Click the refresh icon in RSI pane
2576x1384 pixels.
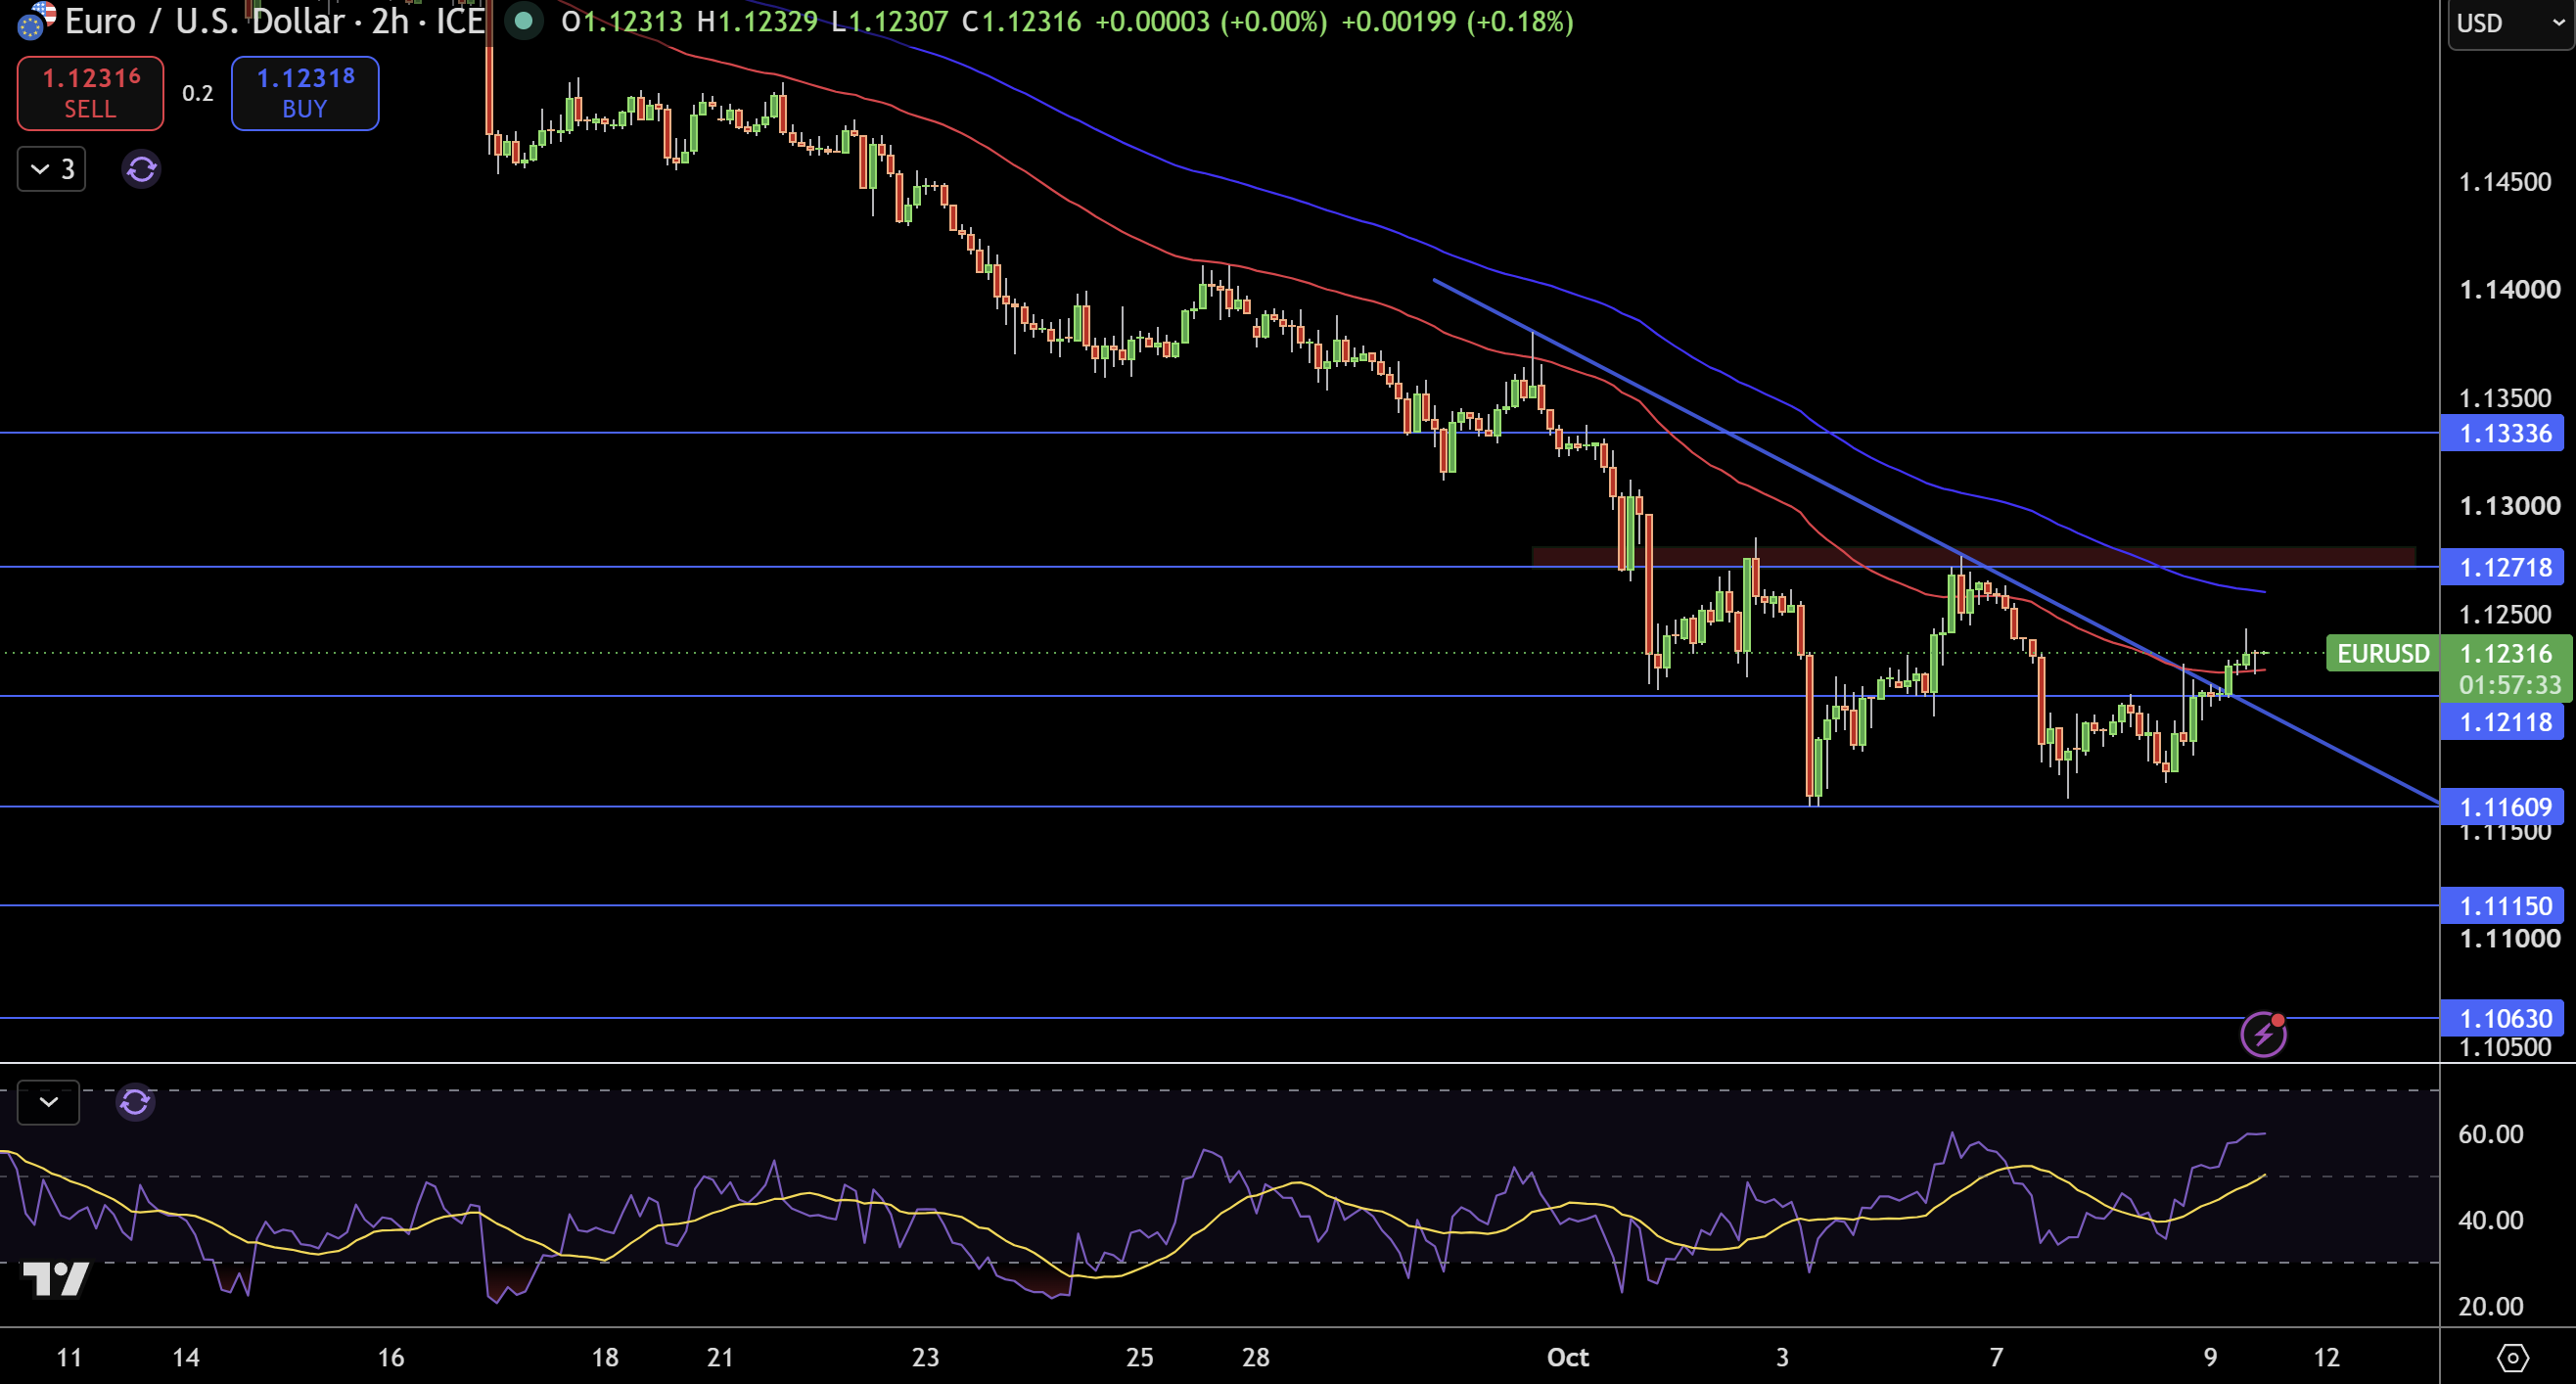click(x=135, y=1102)
